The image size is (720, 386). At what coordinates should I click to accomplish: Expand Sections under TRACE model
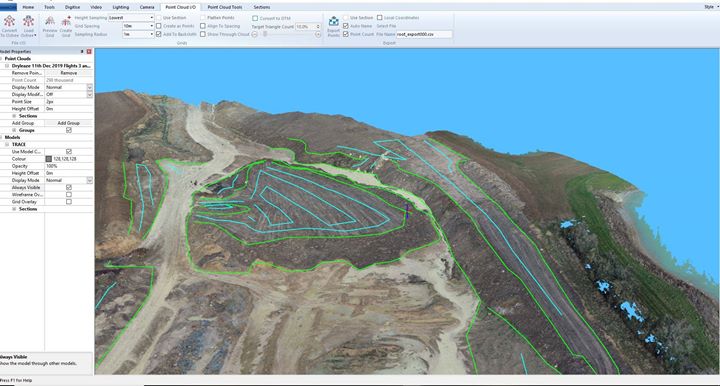pos(14,209)
